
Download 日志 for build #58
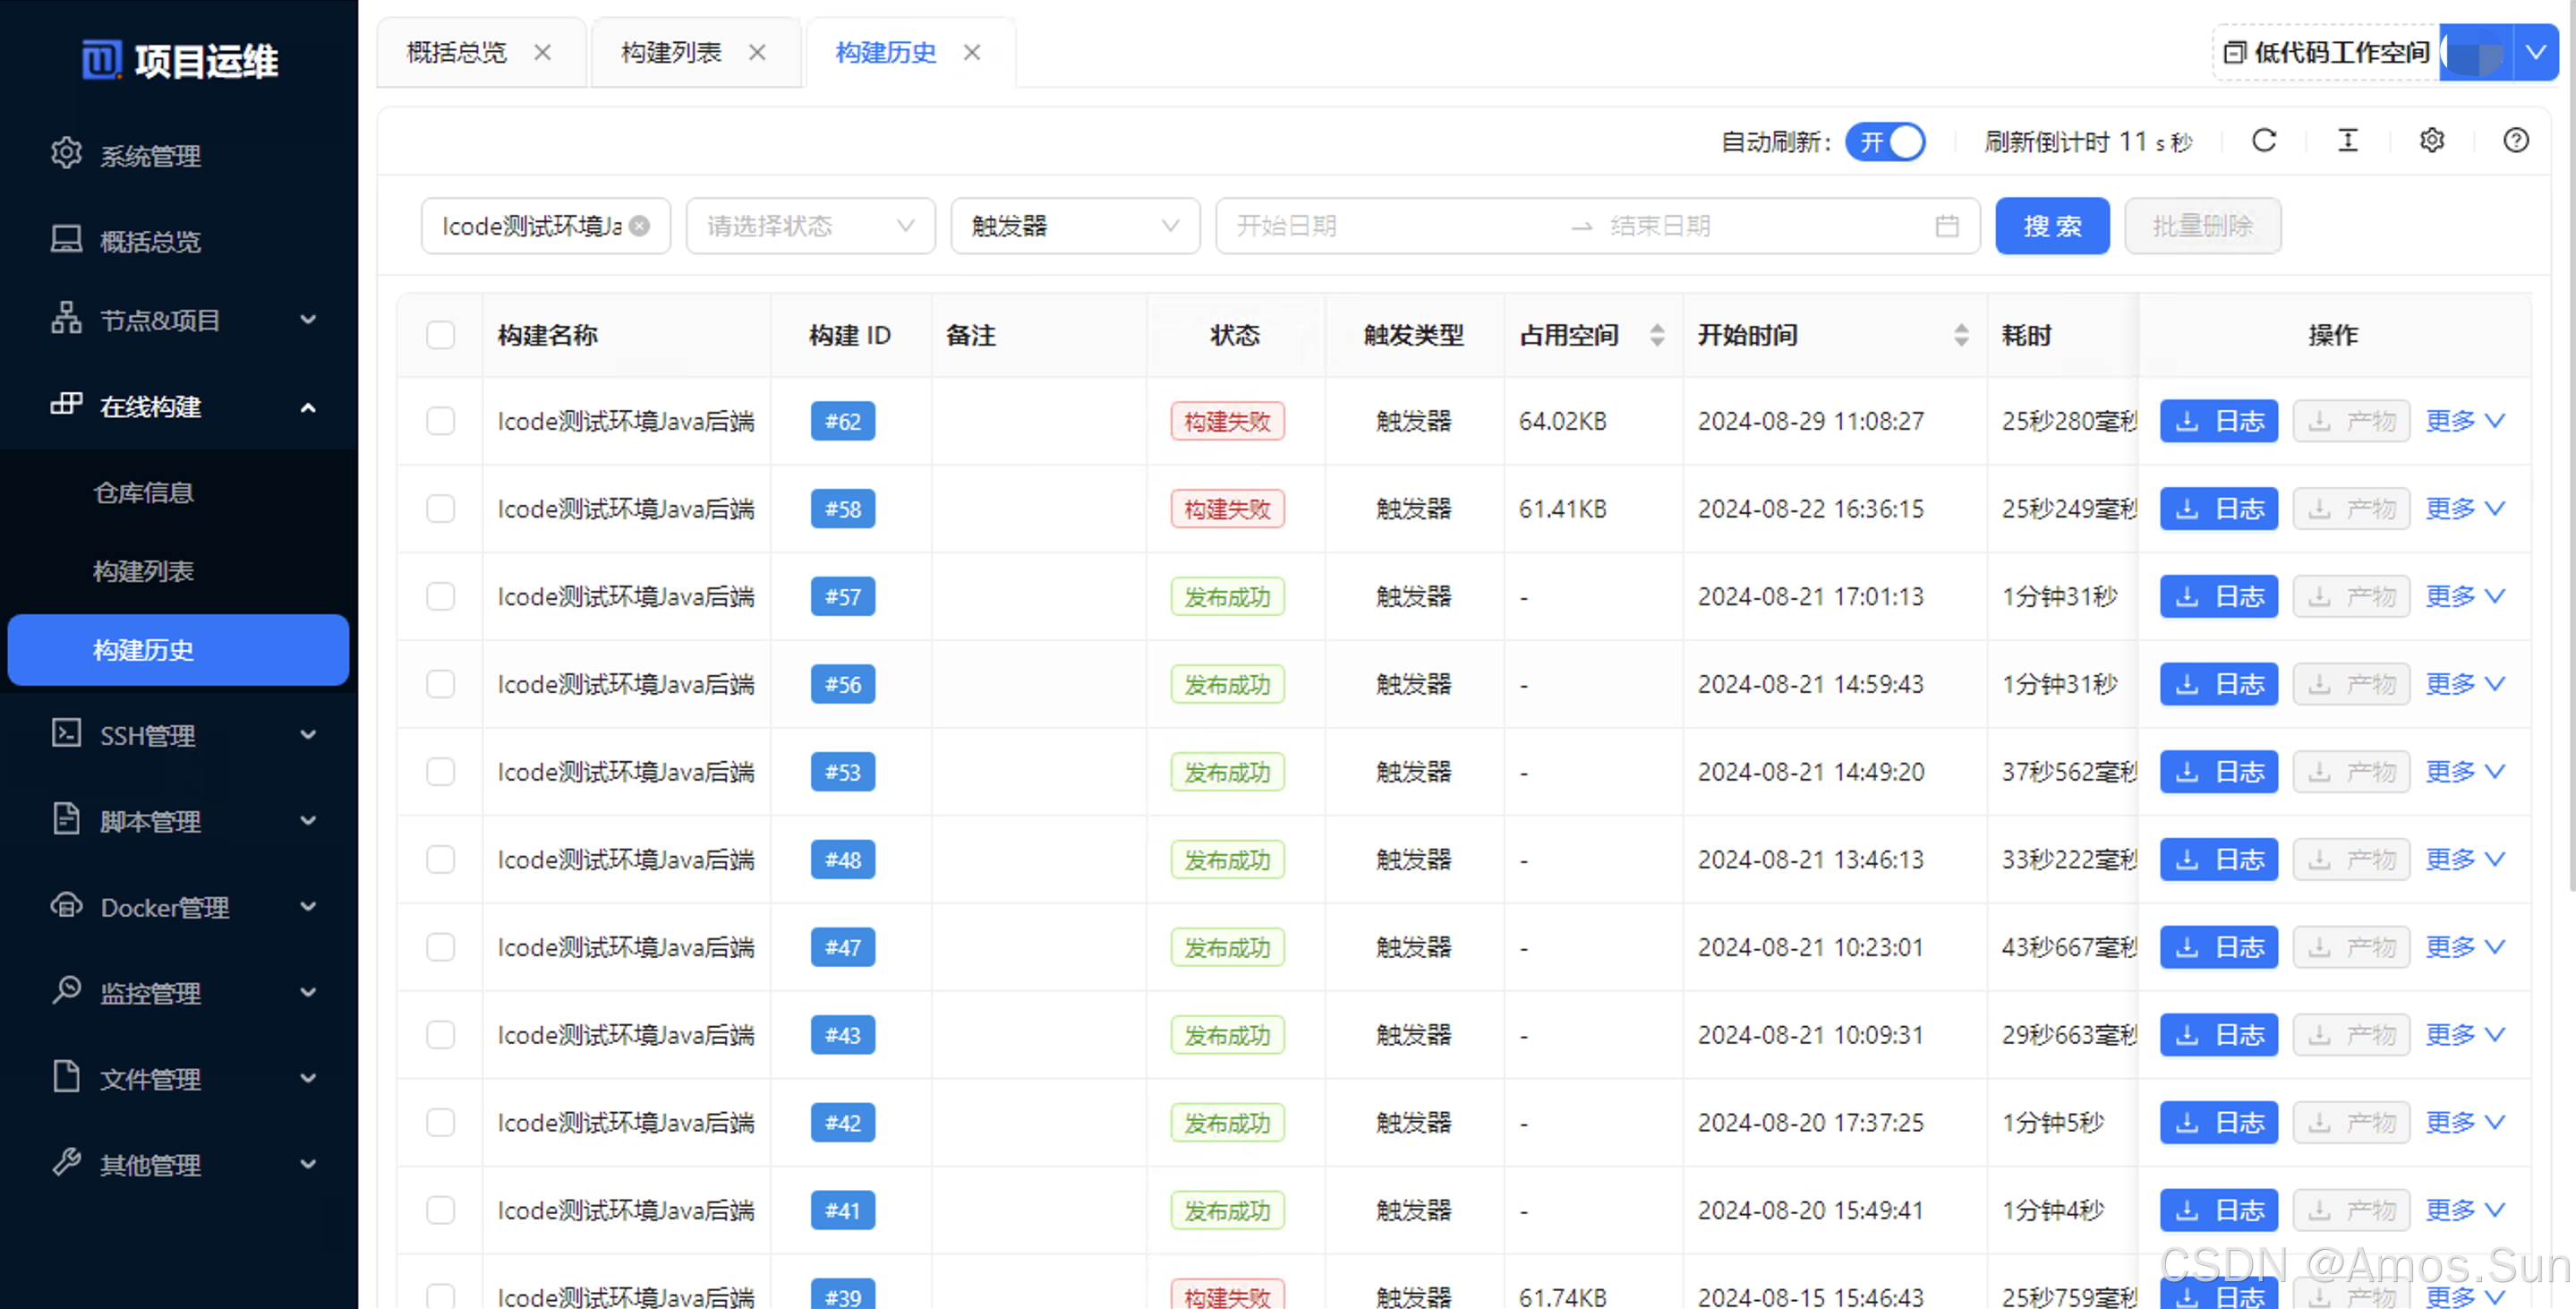point(2218,509)
